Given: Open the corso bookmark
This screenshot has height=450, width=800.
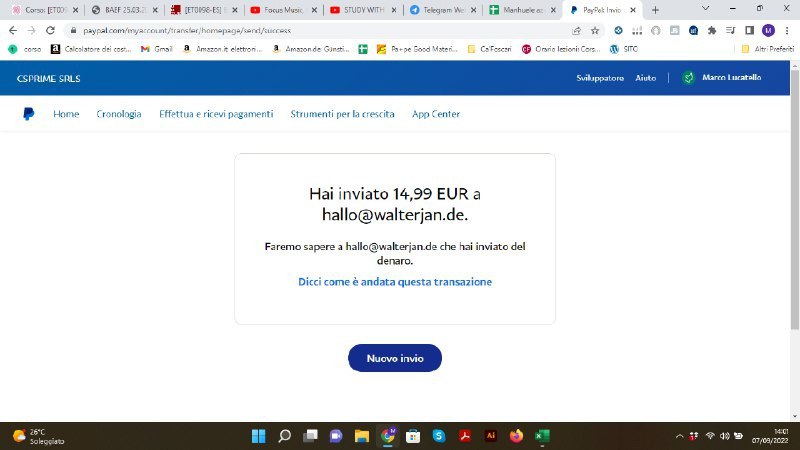Looking at the screenshot, I should [25, 49].
